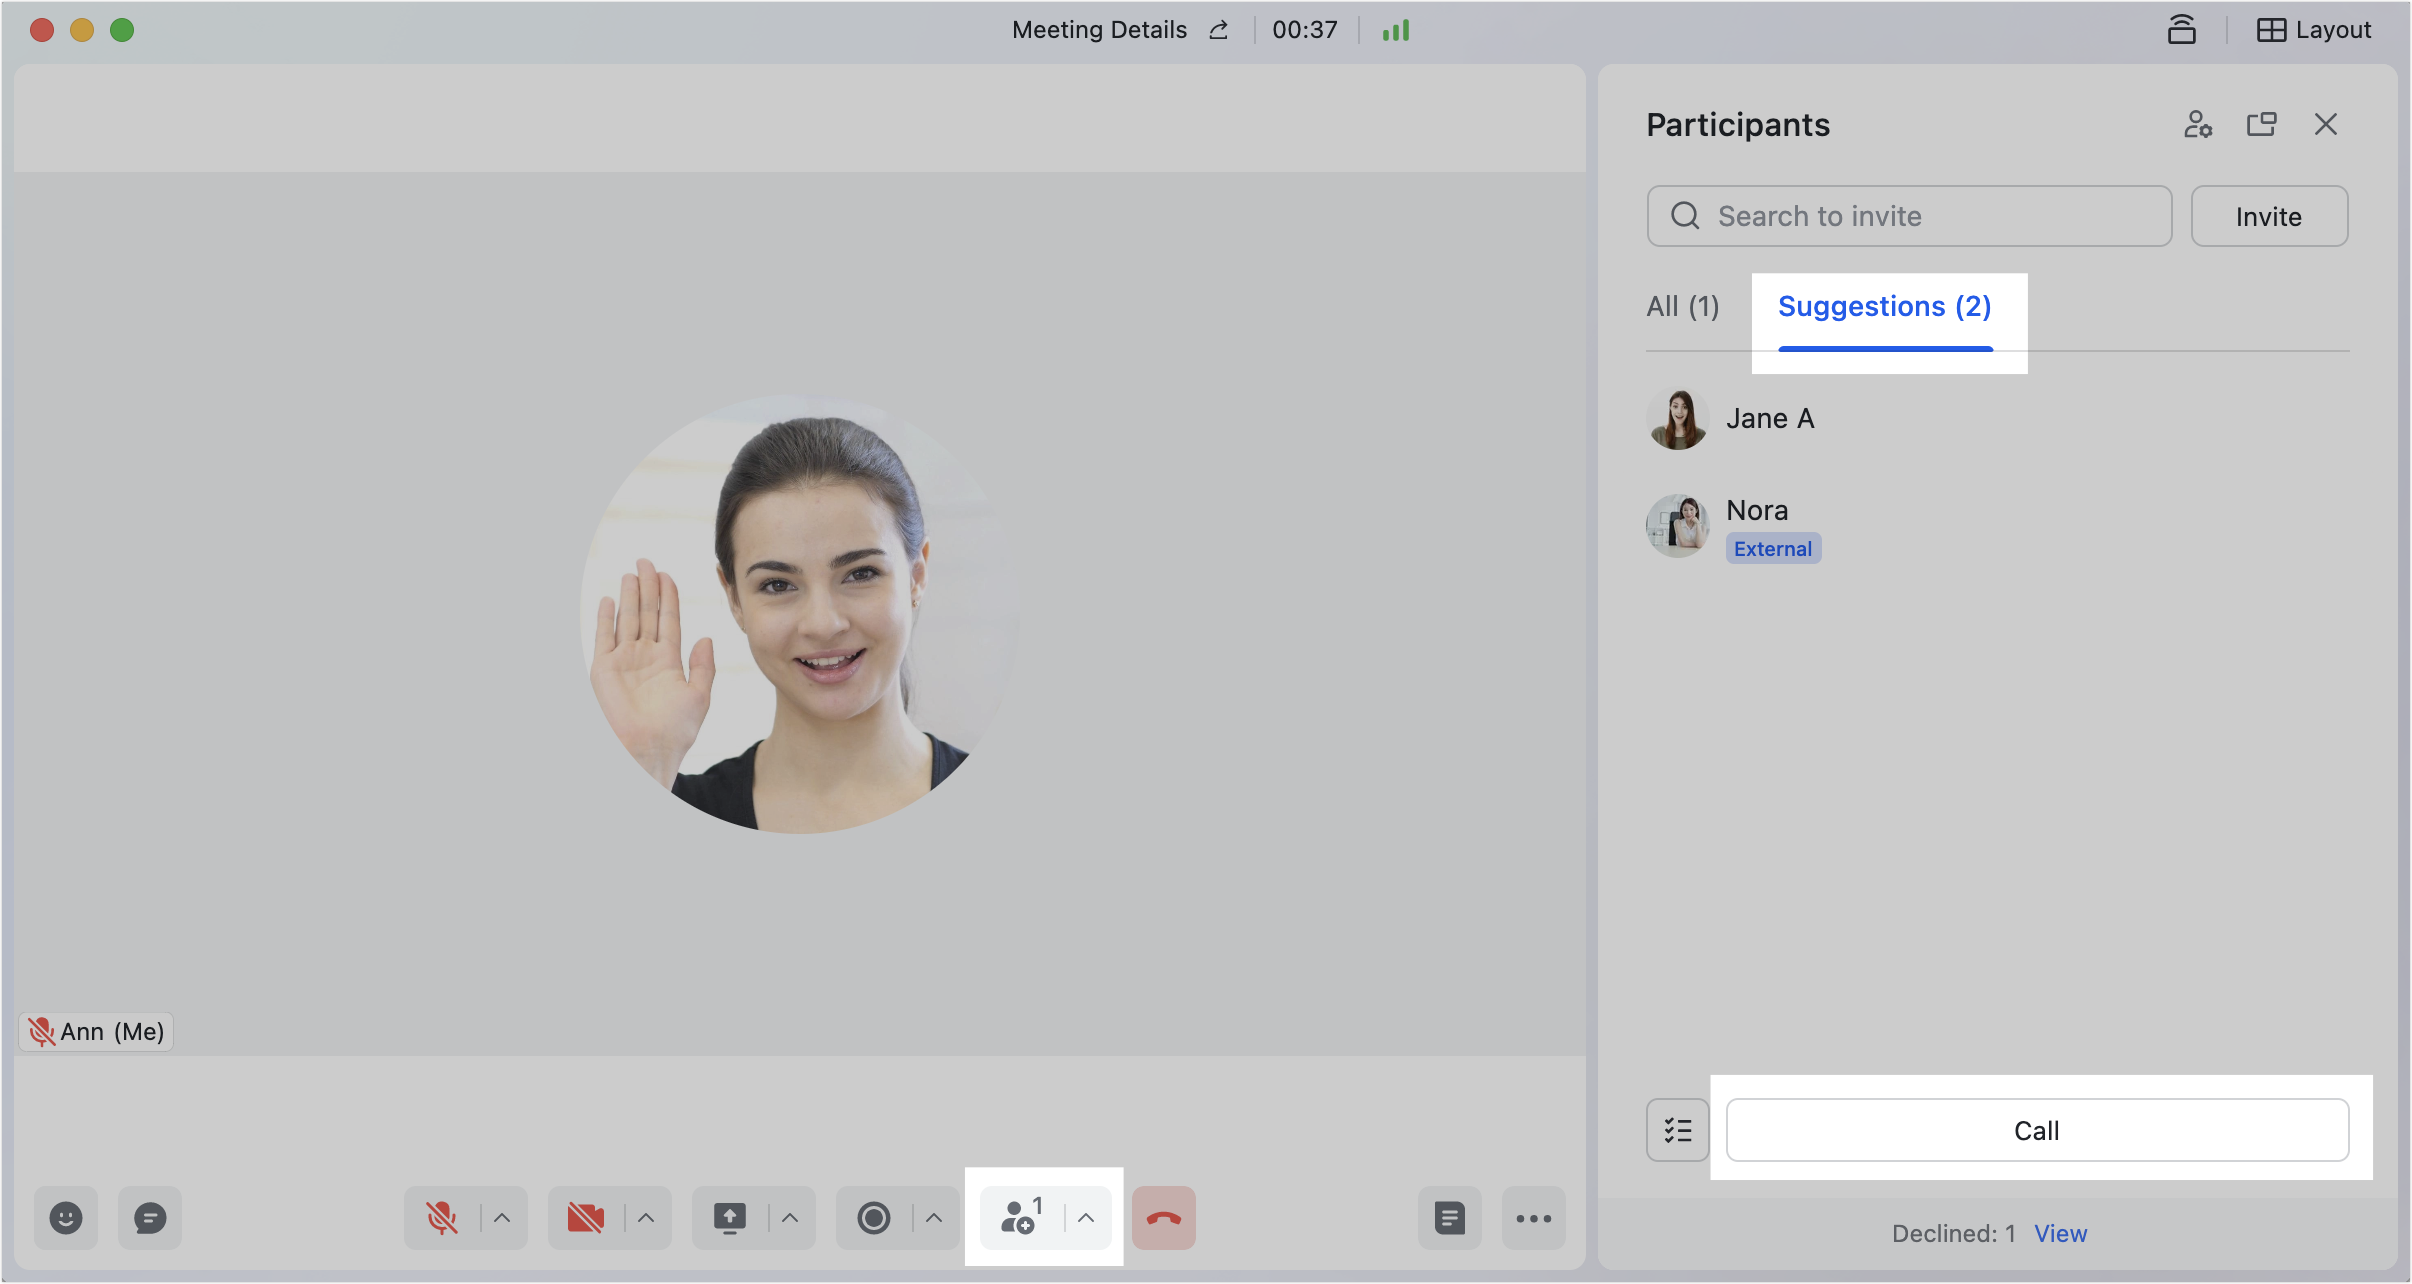Image resolution: width=2412 pixels, height=1284 pixels.
Task: Leave the meeting with red hang-up button
Action: pos(1164,1218)
